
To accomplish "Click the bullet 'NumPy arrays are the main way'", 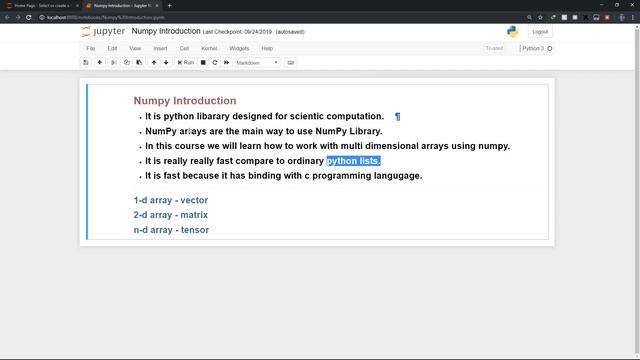I will point(264,131).
